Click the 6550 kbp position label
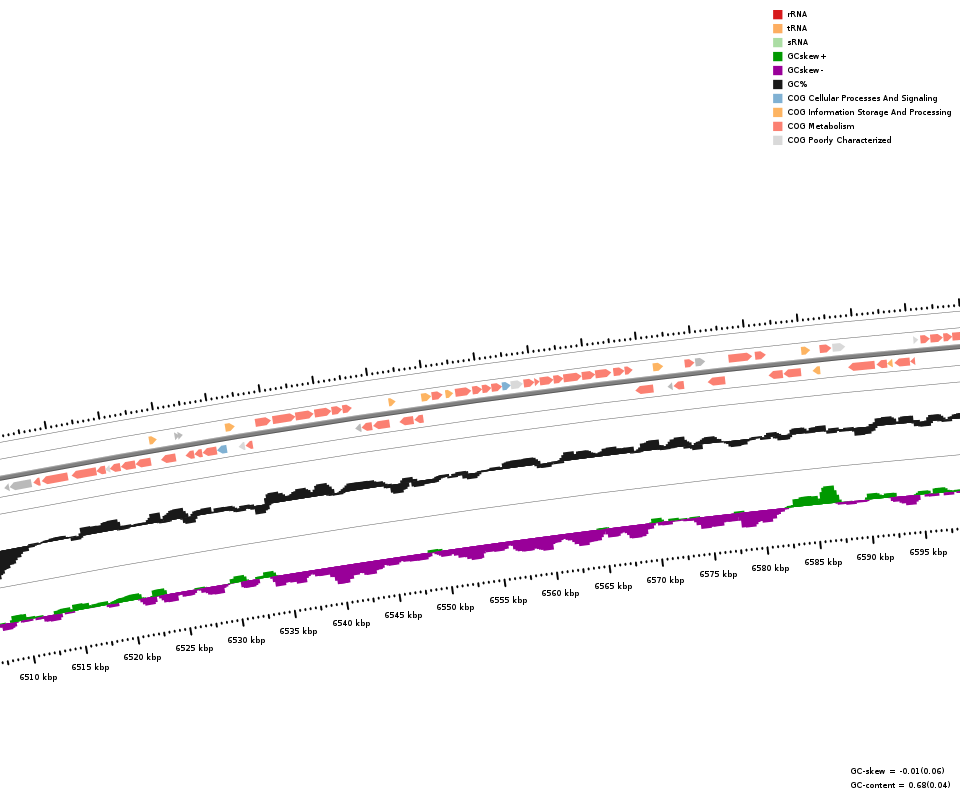Image resolution: width=960 pixels, height=800 pixels. point(455,607)
